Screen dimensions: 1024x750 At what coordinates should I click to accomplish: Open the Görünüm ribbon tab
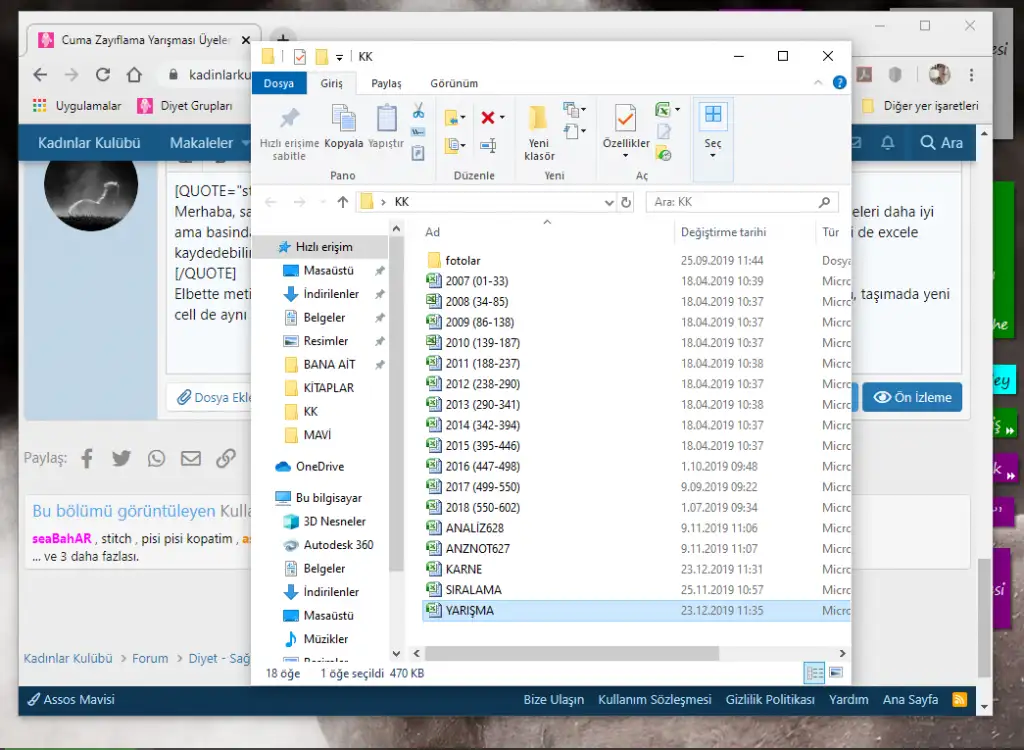pyautogui.click(x=453, y=84)
